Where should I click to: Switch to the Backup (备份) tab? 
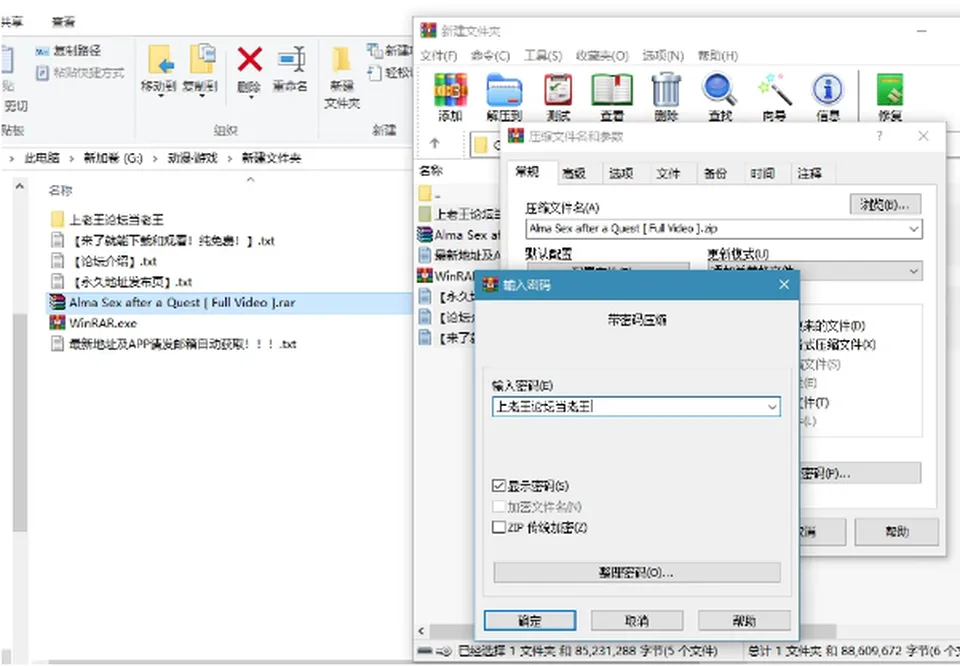coord(715,174)
